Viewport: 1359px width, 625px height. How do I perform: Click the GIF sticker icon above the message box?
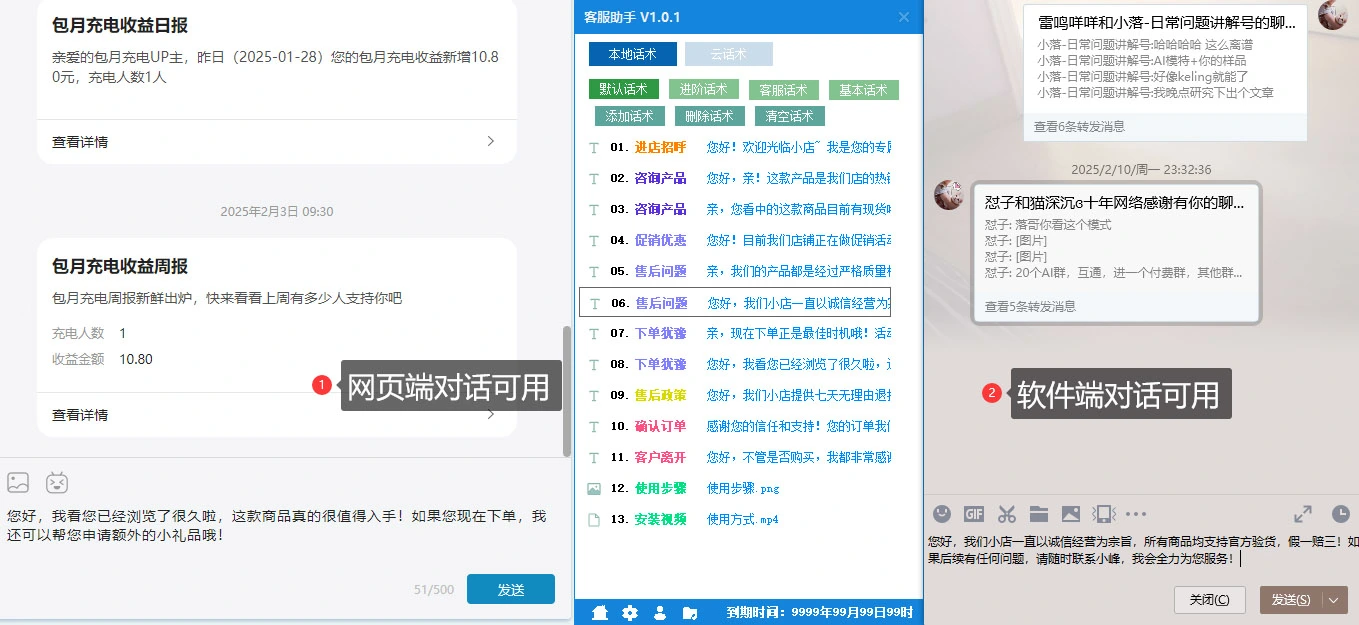click(x=973, y=514)
